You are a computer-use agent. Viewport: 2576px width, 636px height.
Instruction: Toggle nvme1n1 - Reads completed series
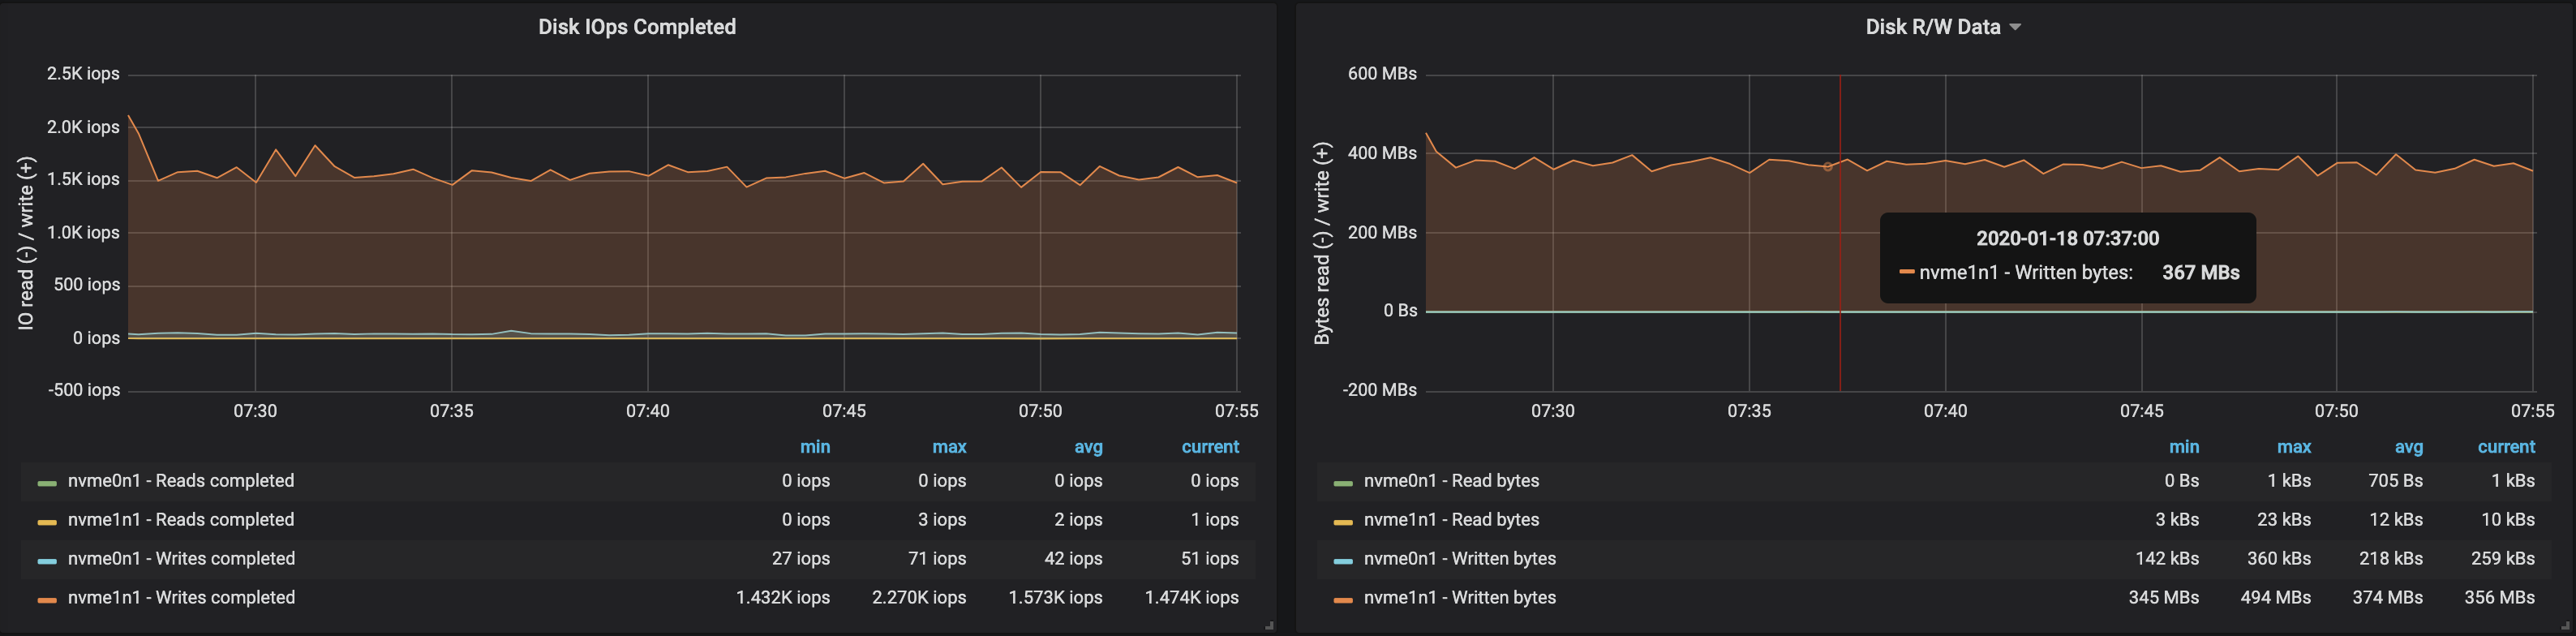[181, 520]
